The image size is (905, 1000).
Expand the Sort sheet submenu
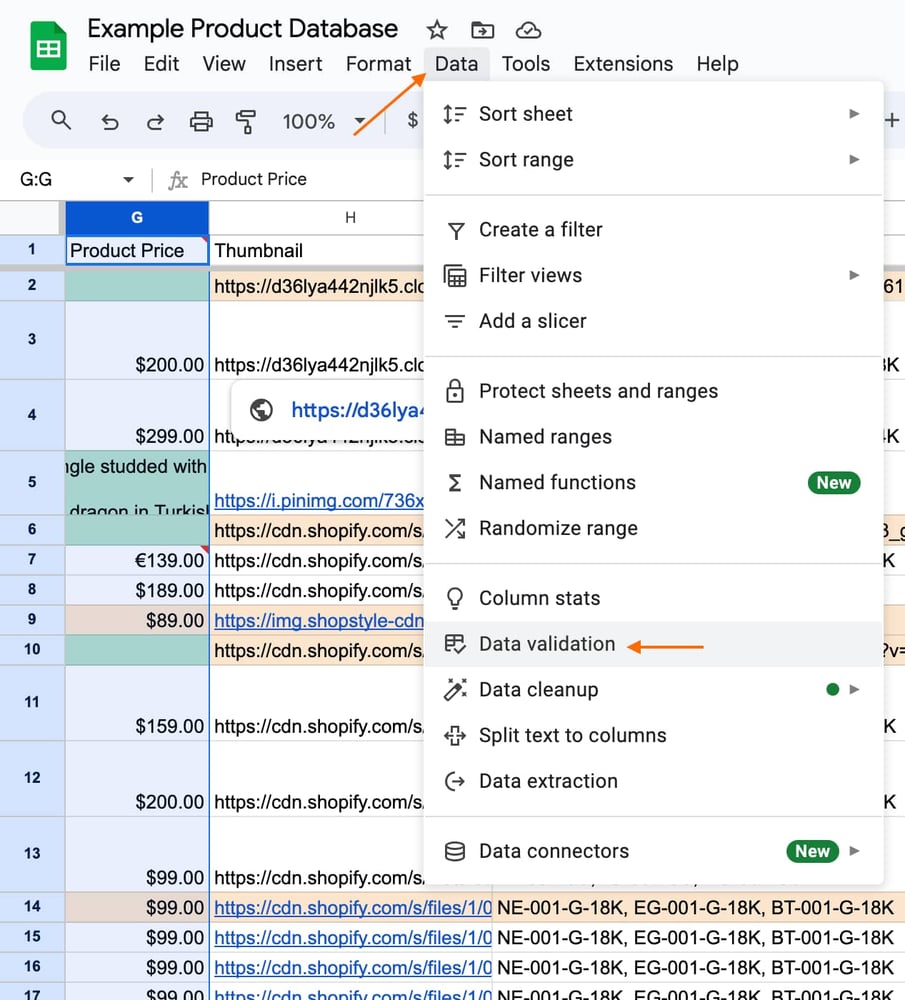coord(854,114)
